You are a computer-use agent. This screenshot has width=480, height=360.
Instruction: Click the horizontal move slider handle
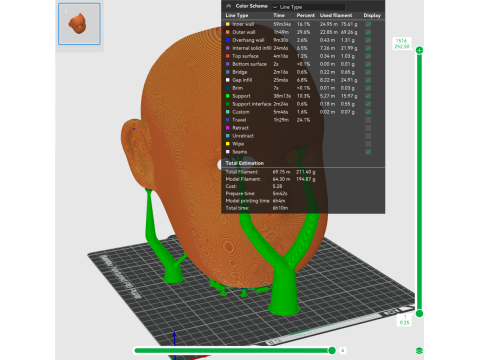click(x=332, y=350)
